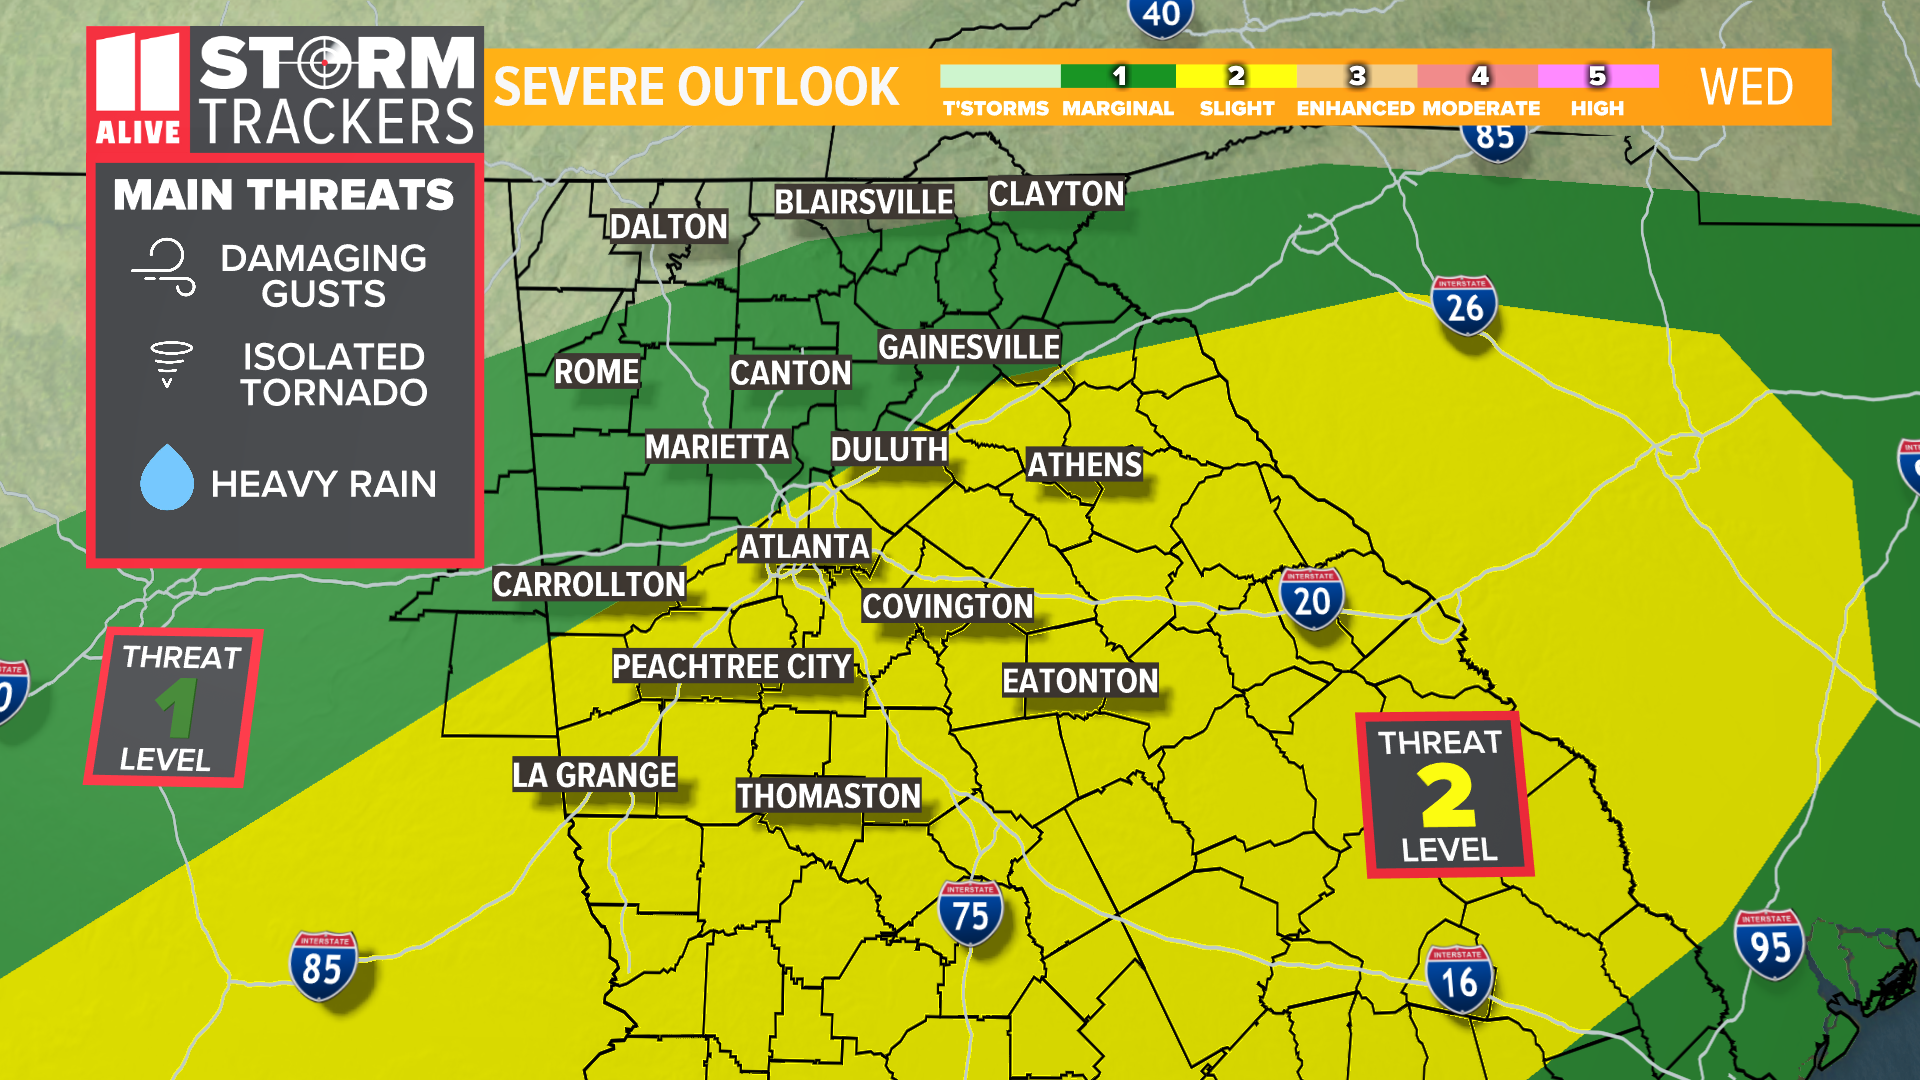Click the LA GRANGE city label
Image resolution: width=1920 pixels, height=1080 pixels.
[595, 775]
